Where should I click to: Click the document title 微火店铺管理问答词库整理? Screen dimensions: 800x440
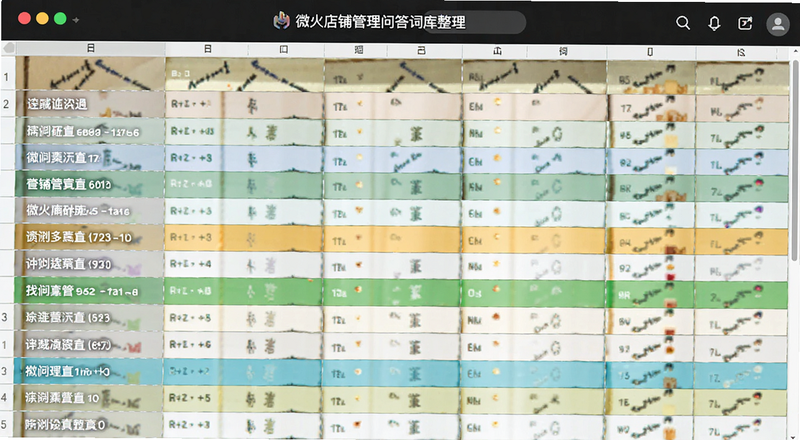[380, 22]
